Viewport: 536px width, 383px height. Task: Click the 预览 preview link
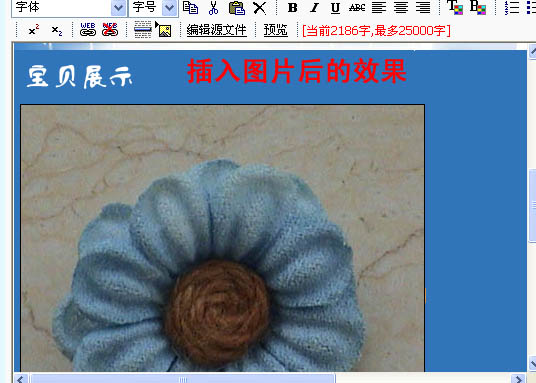pos(276,30)
